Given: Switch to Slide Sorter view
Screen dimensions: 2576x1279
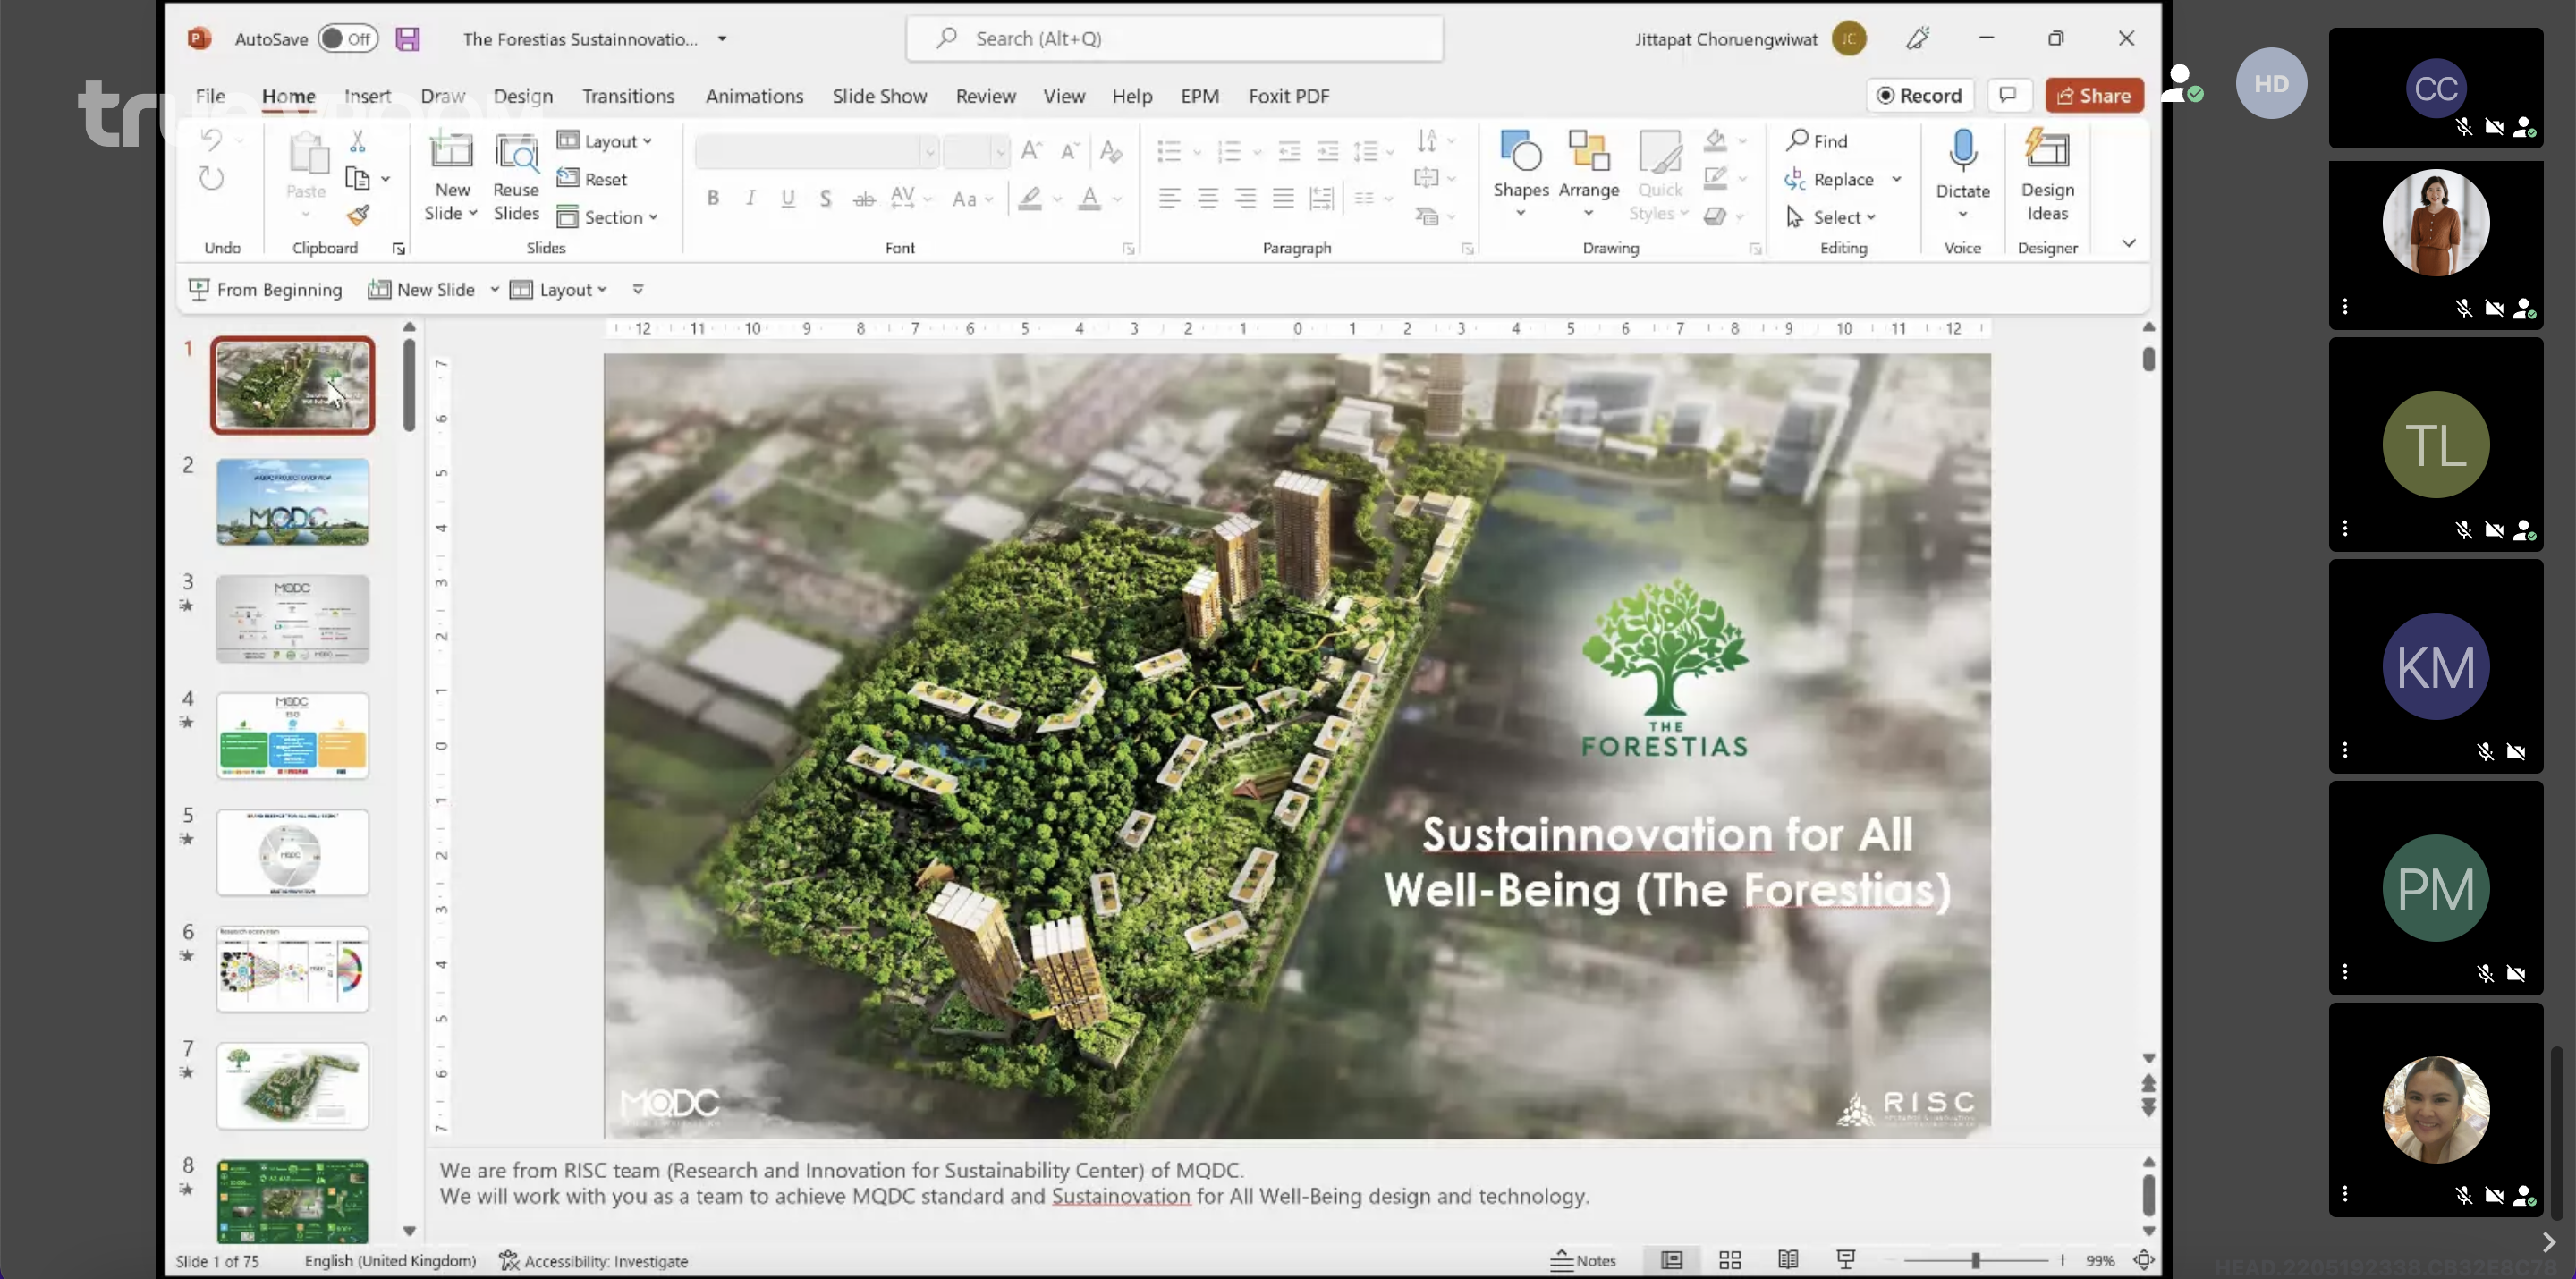Looking at the screenshot, I should (1730, 1260).
